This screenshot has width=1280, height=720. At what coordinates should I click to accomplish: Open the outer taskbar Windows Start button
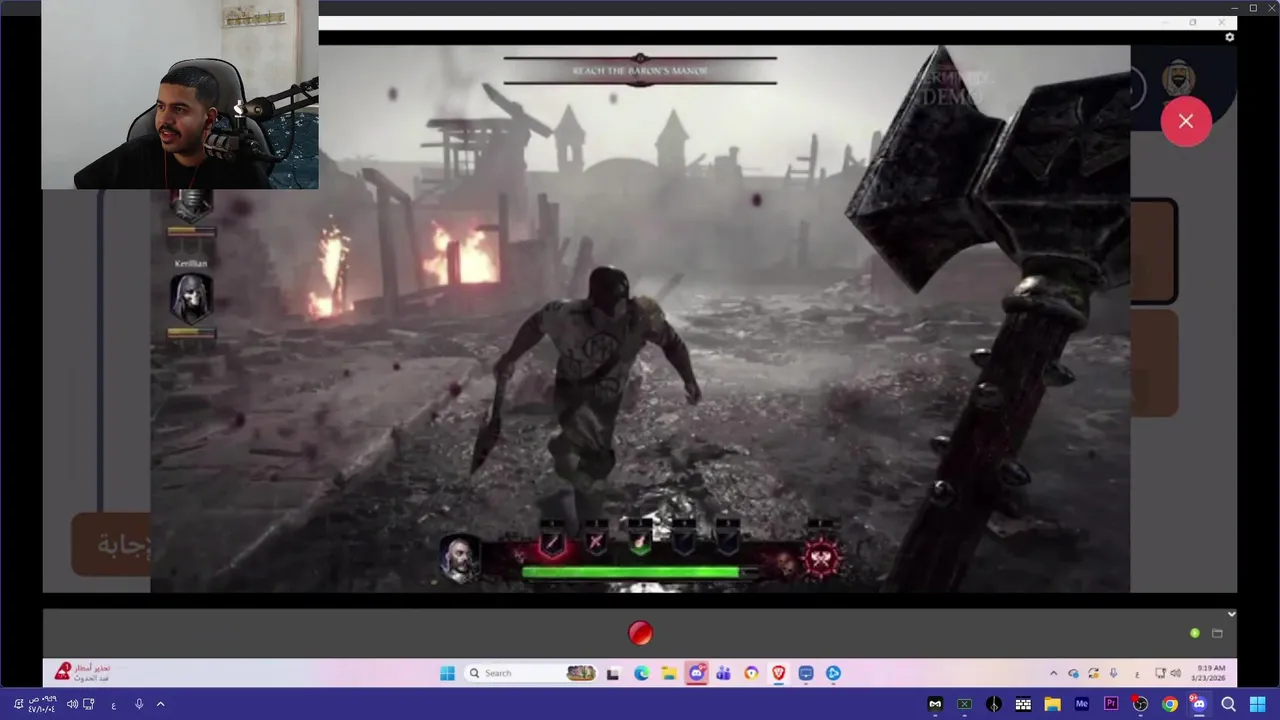pos(1257,704)
